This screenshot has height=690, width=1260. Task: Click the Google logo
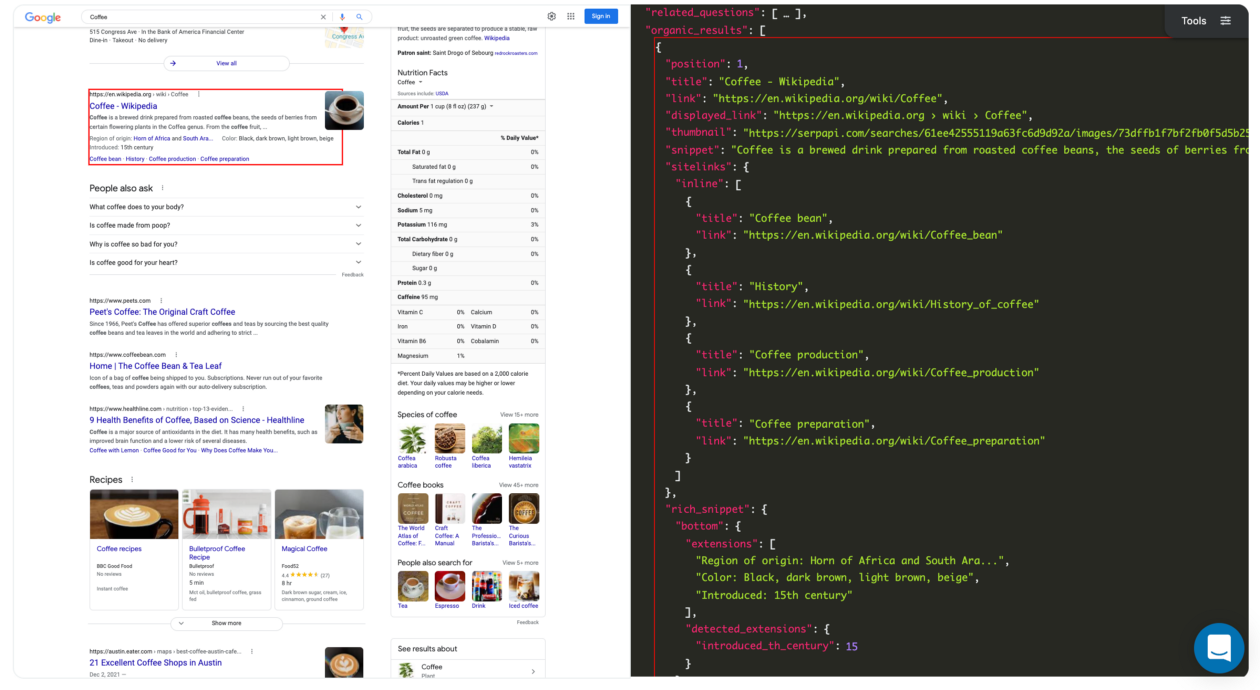tap(43, 17)
